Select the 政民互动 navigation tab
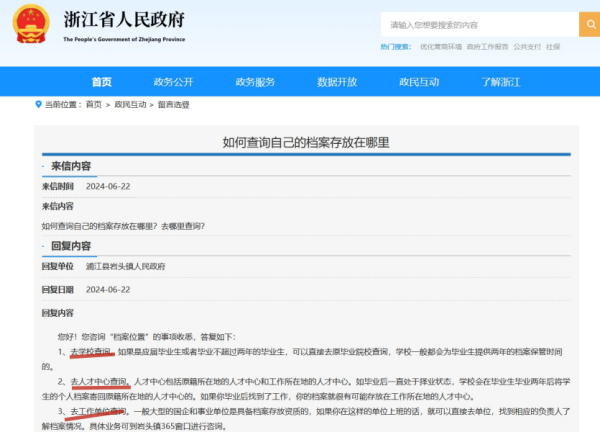The width and height of the screenshot is (600, 432). 418,82
